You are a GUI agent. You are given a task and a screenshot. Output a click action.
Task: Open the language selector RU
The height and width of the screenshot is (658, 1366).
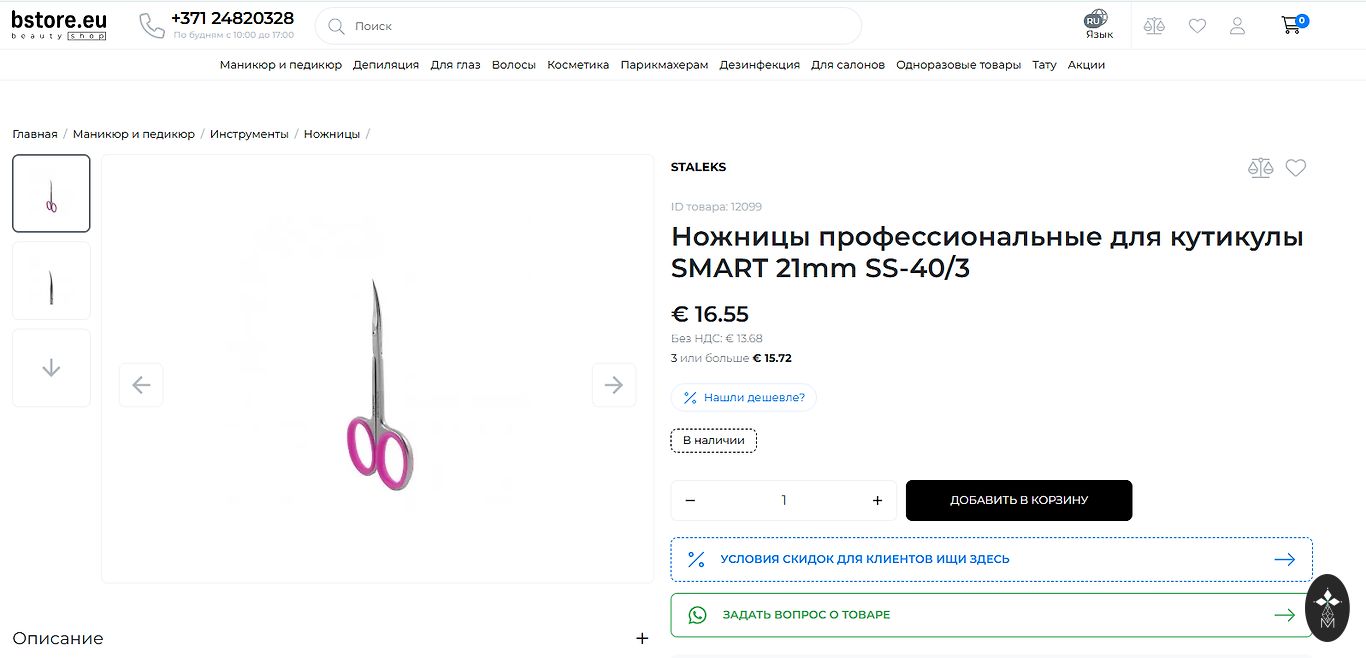pos(1098,26)
